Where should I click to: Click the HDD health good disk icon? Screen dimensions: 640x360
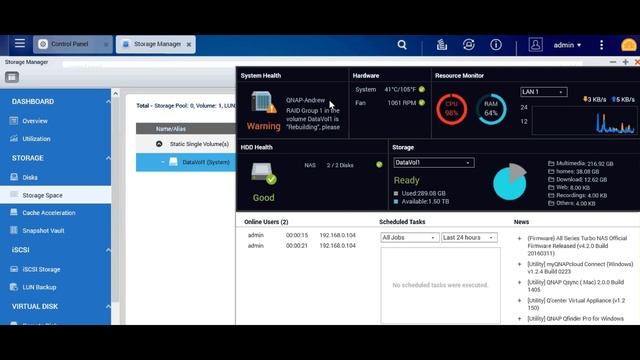(x=263, y=173)
